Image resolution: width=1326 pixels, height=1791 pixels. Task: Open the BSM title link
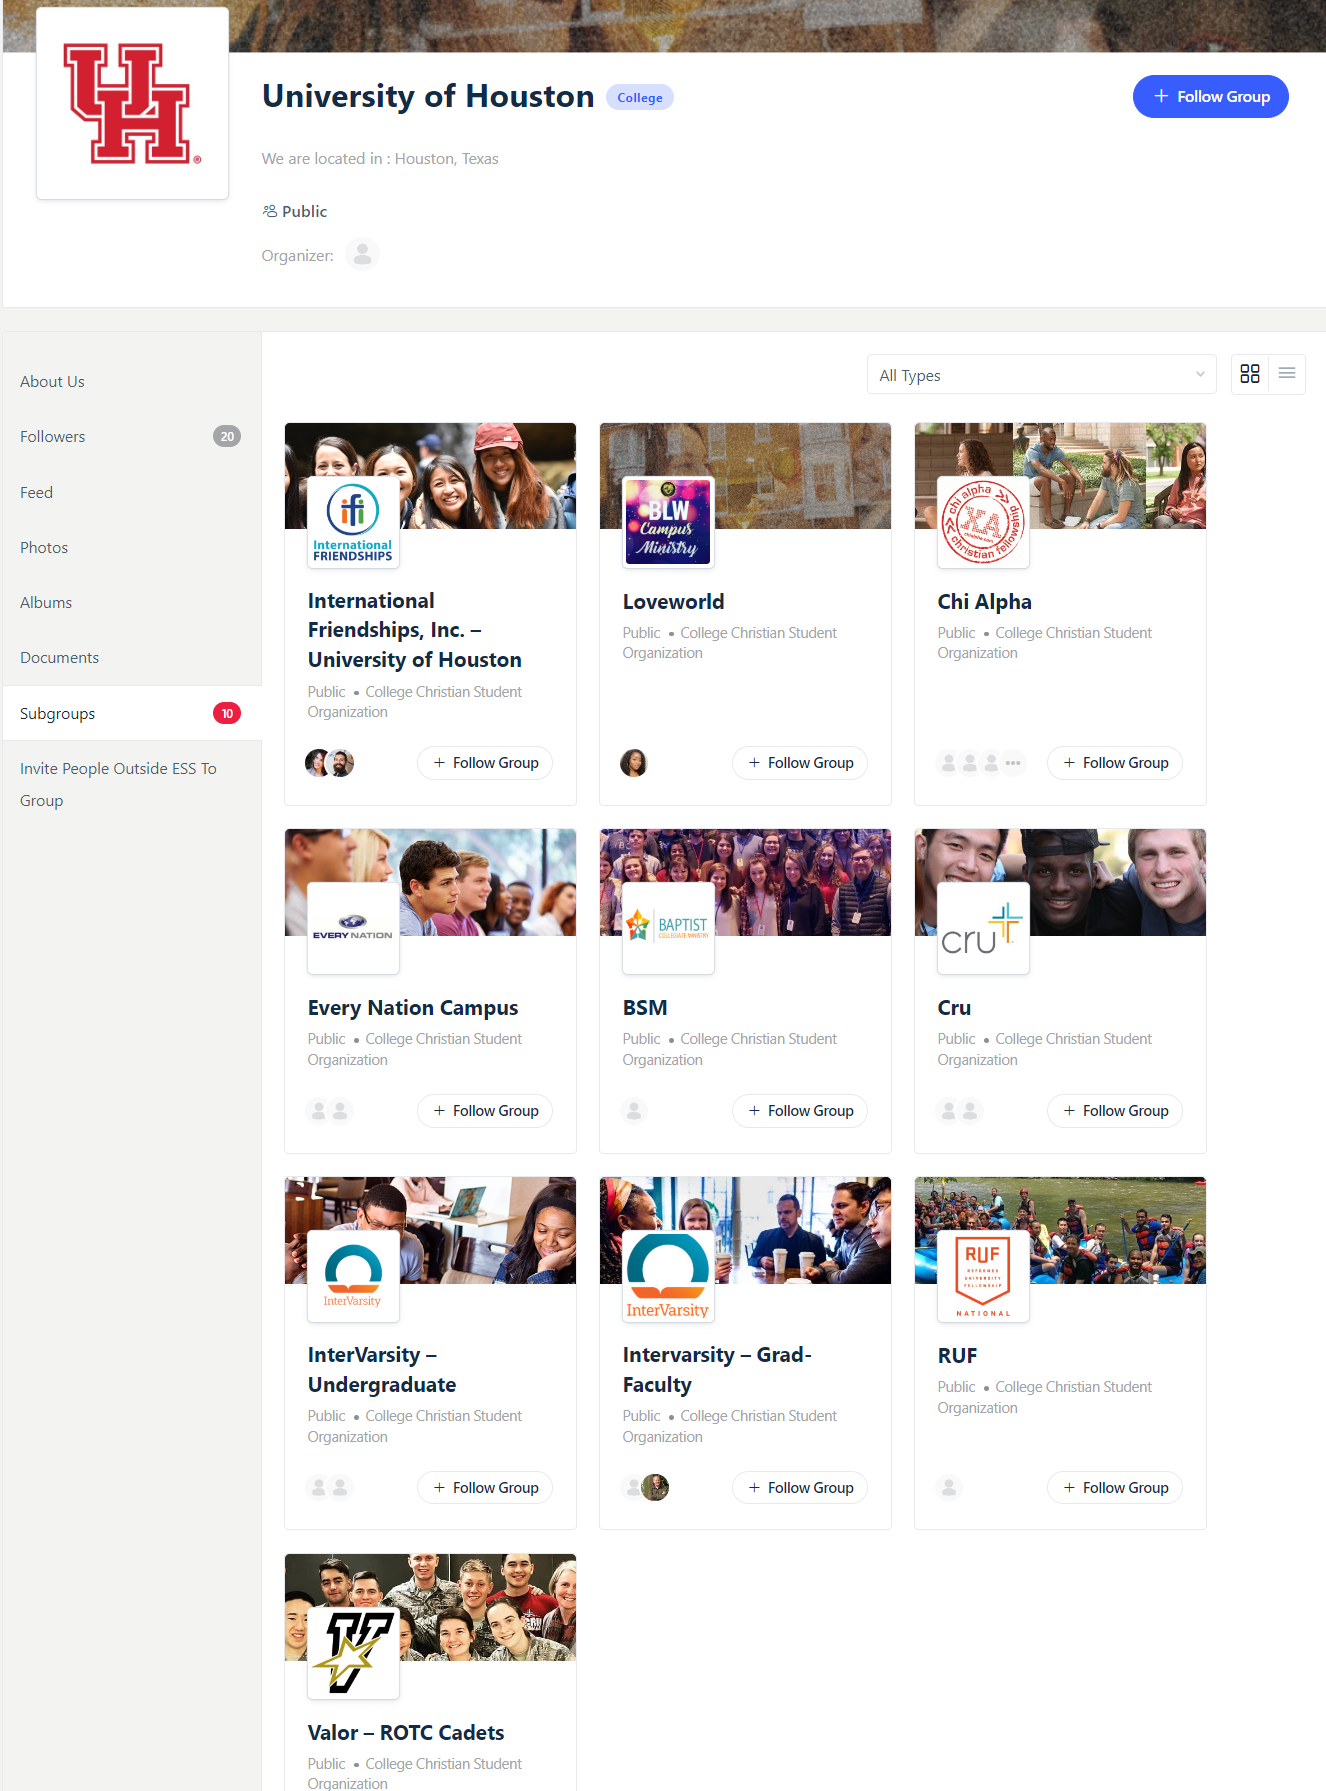tap(645, 1008)
